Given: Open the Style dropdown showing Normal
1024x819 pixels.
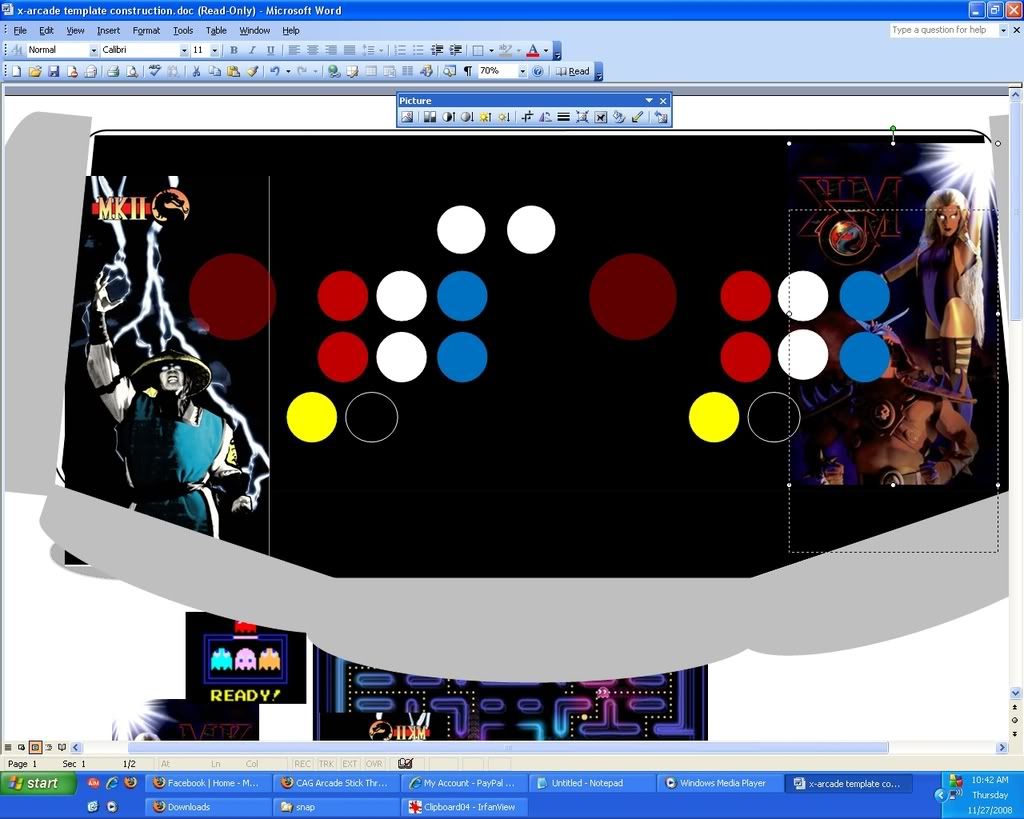Looking at the screenshot, I should (x=94, y=50).
